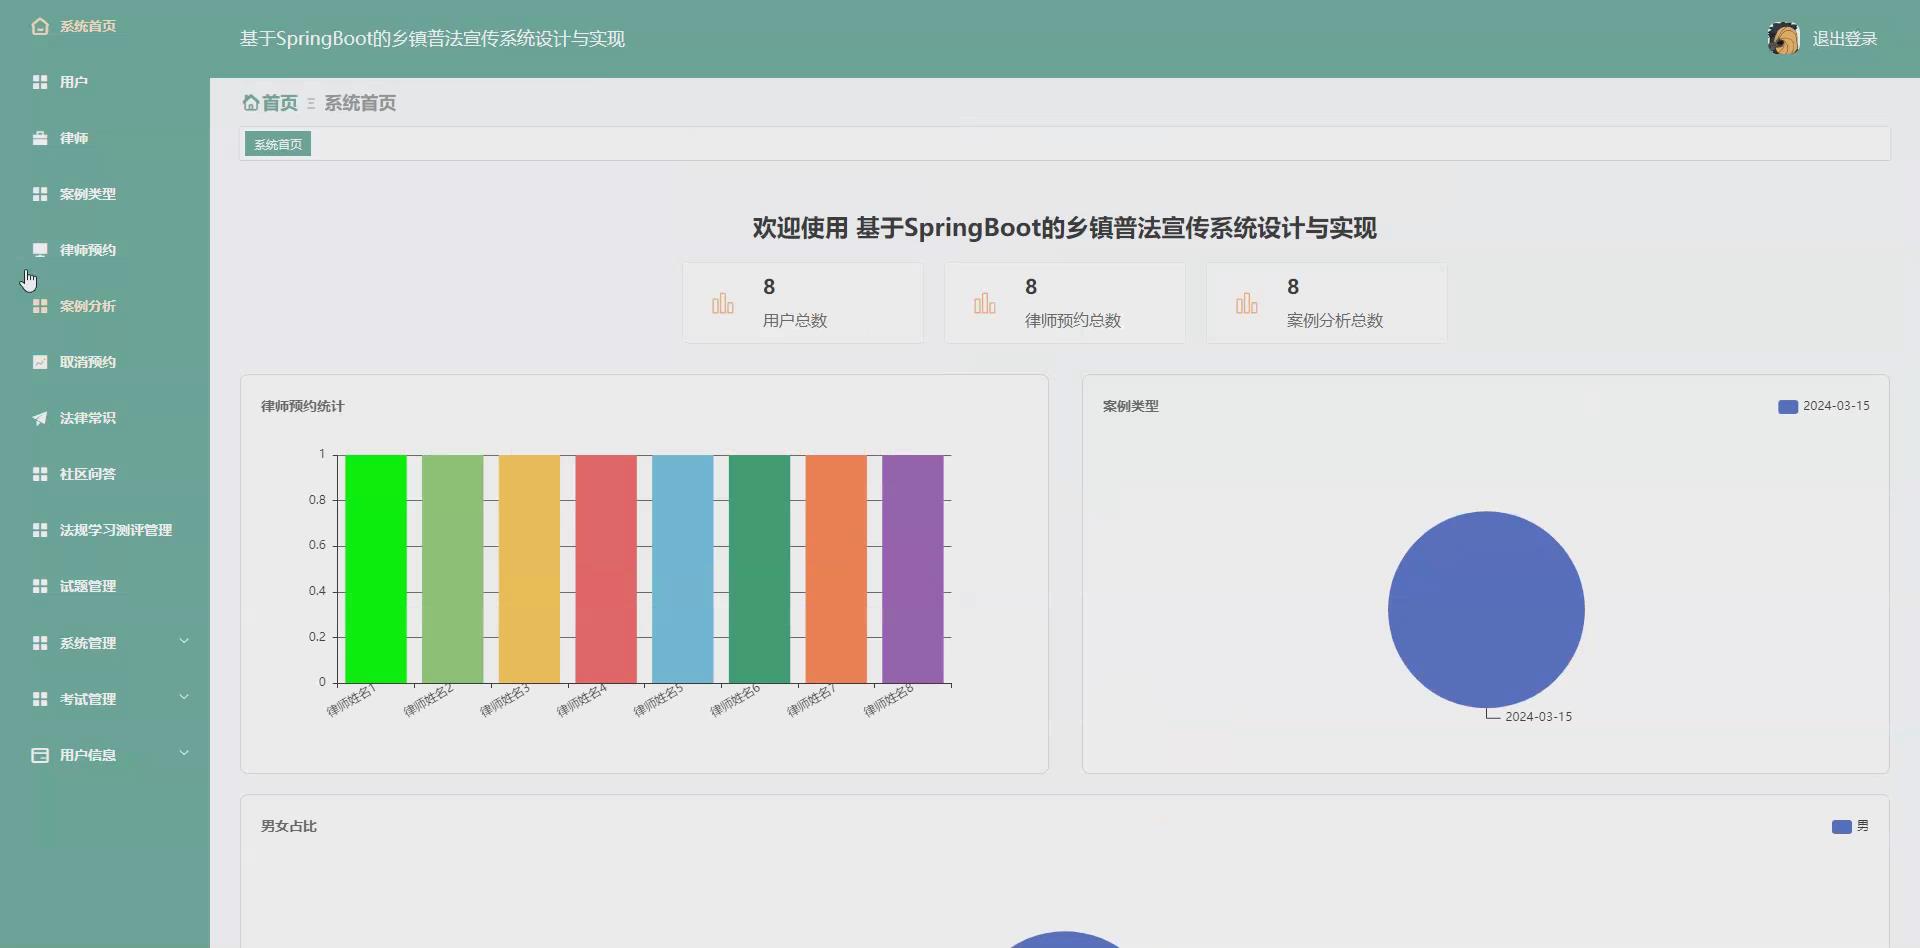Click 退出登录 to log out
Viewport: 1920px width, 948px height.
click(x=1845, y=38)
